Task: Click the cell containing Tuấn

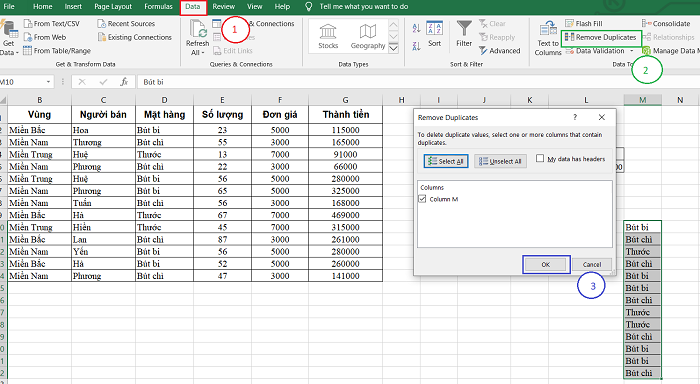Action: [x=104, y=203]
